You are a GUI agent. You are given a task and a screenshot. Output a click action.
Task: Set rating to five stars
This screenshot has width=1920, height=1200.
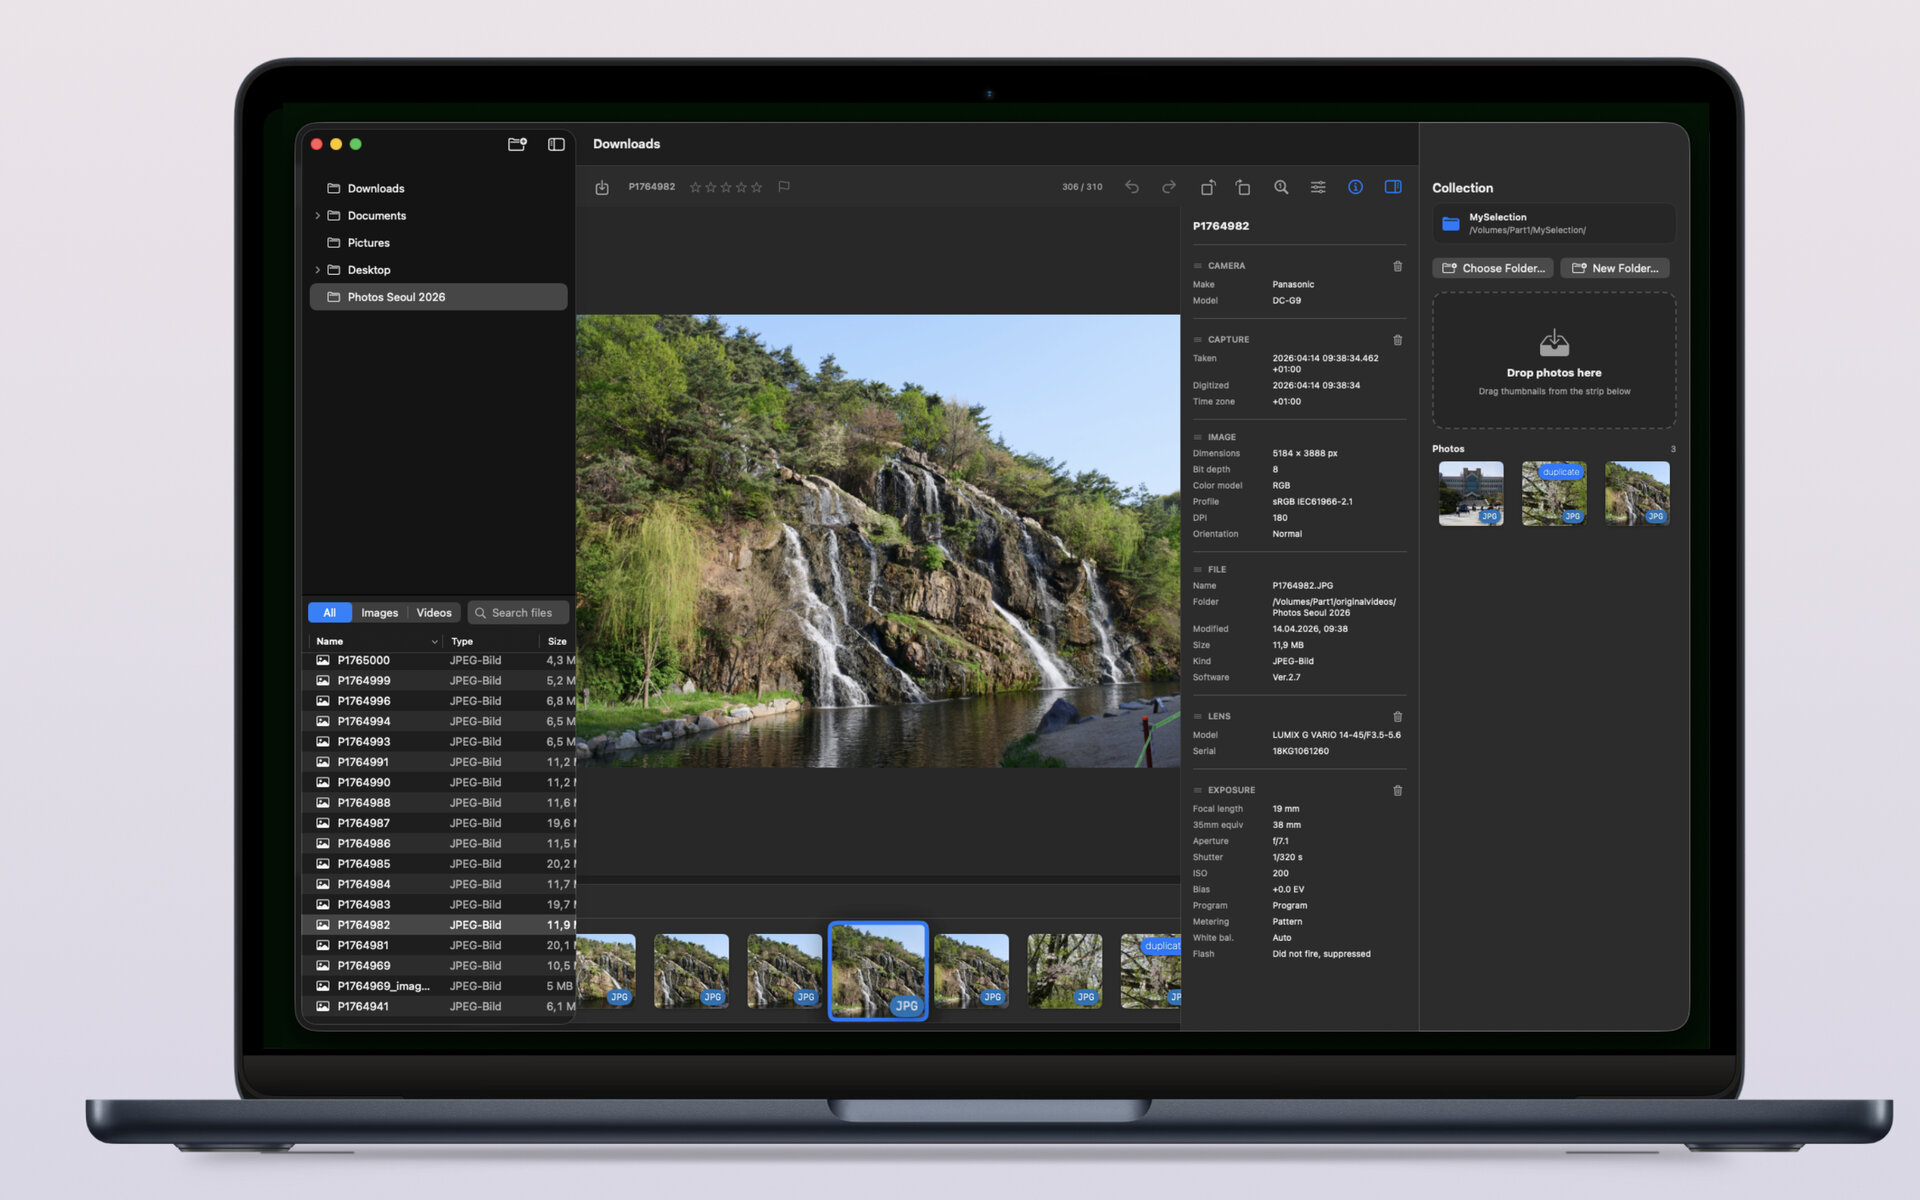pos(756,187)
